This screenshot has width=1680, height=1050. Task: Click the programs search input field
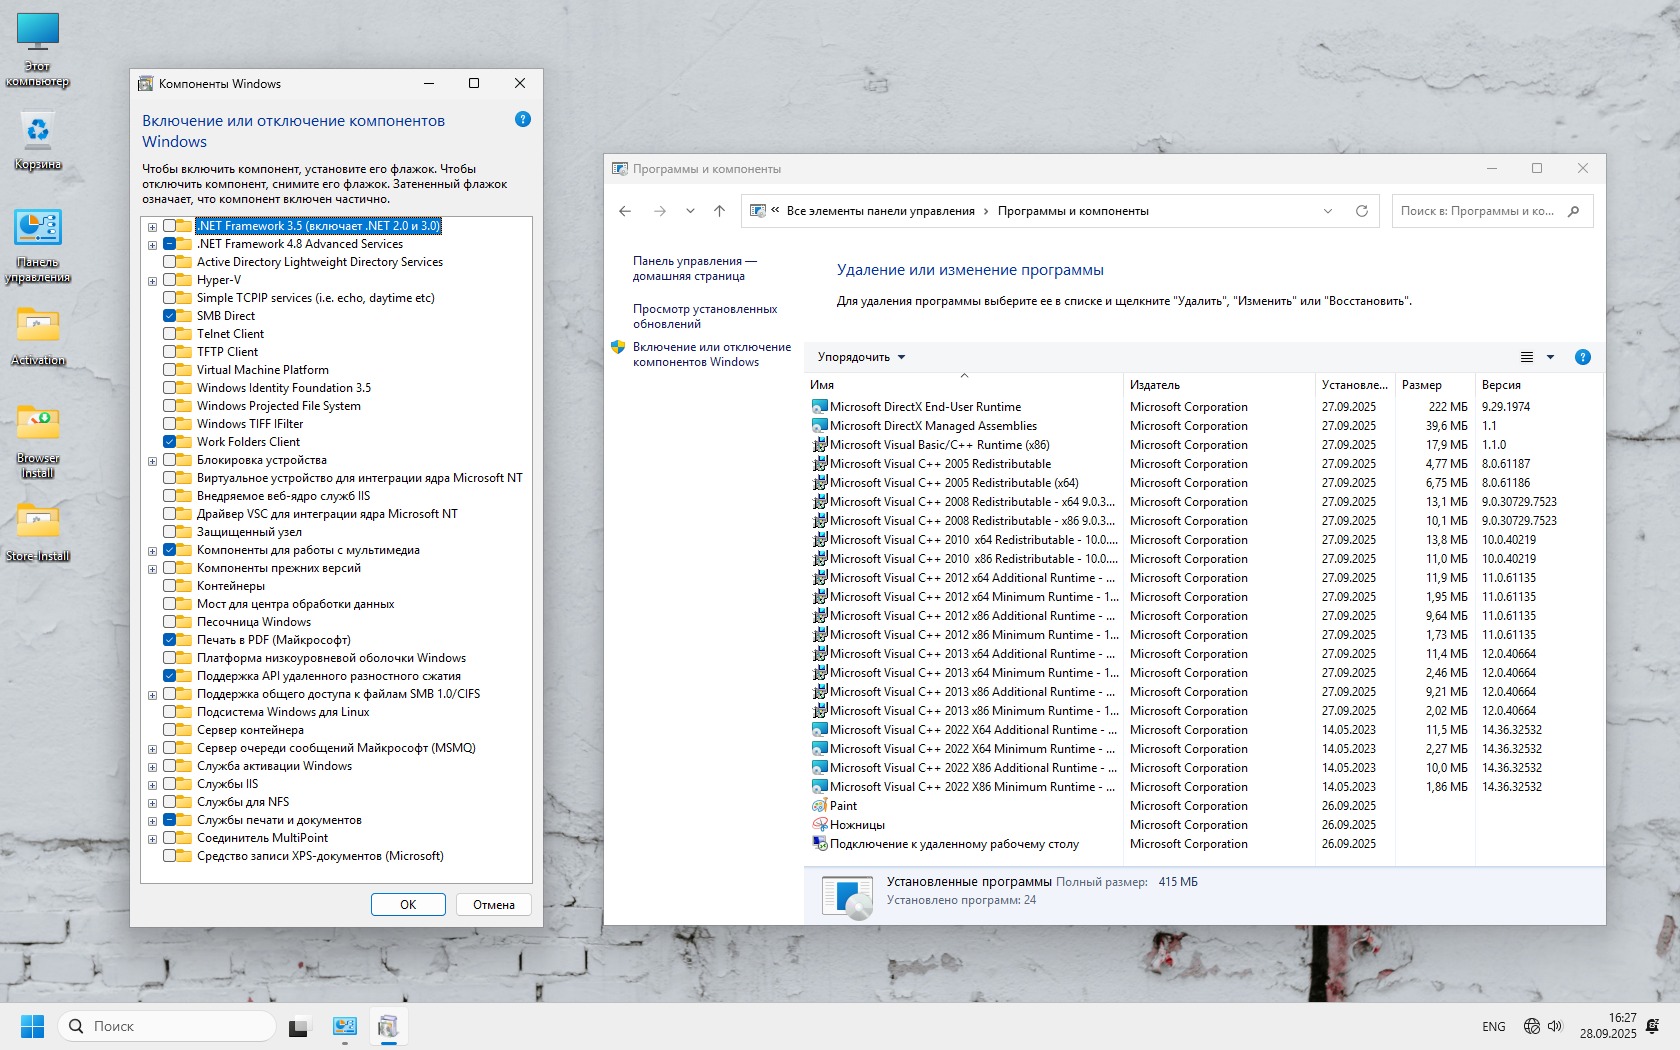coord(1478,211)
